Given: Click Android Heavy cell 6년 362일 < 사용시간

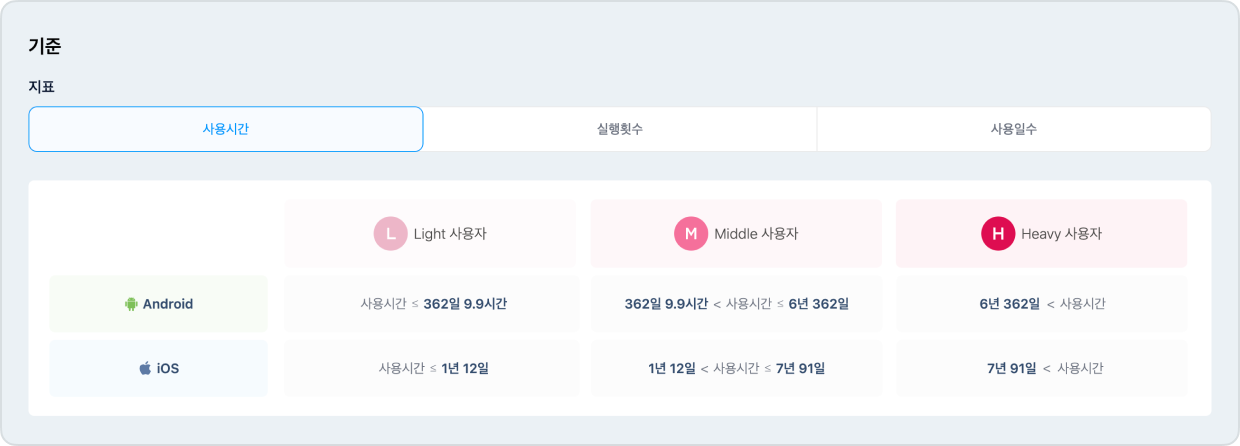Looking at the screenshot, I should tap(1041, 304).
